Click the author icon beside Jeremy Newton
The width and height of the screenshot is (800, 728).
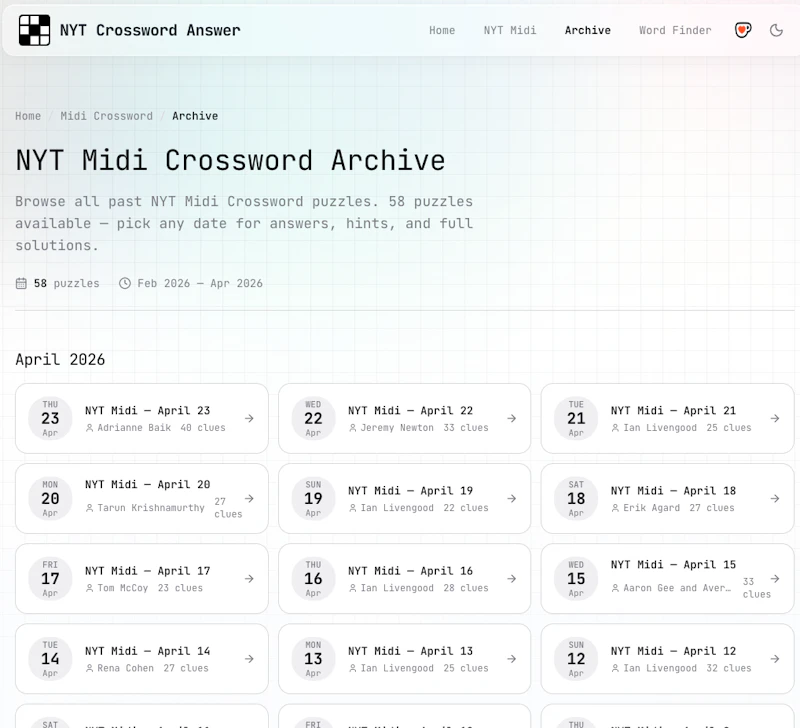353,428
